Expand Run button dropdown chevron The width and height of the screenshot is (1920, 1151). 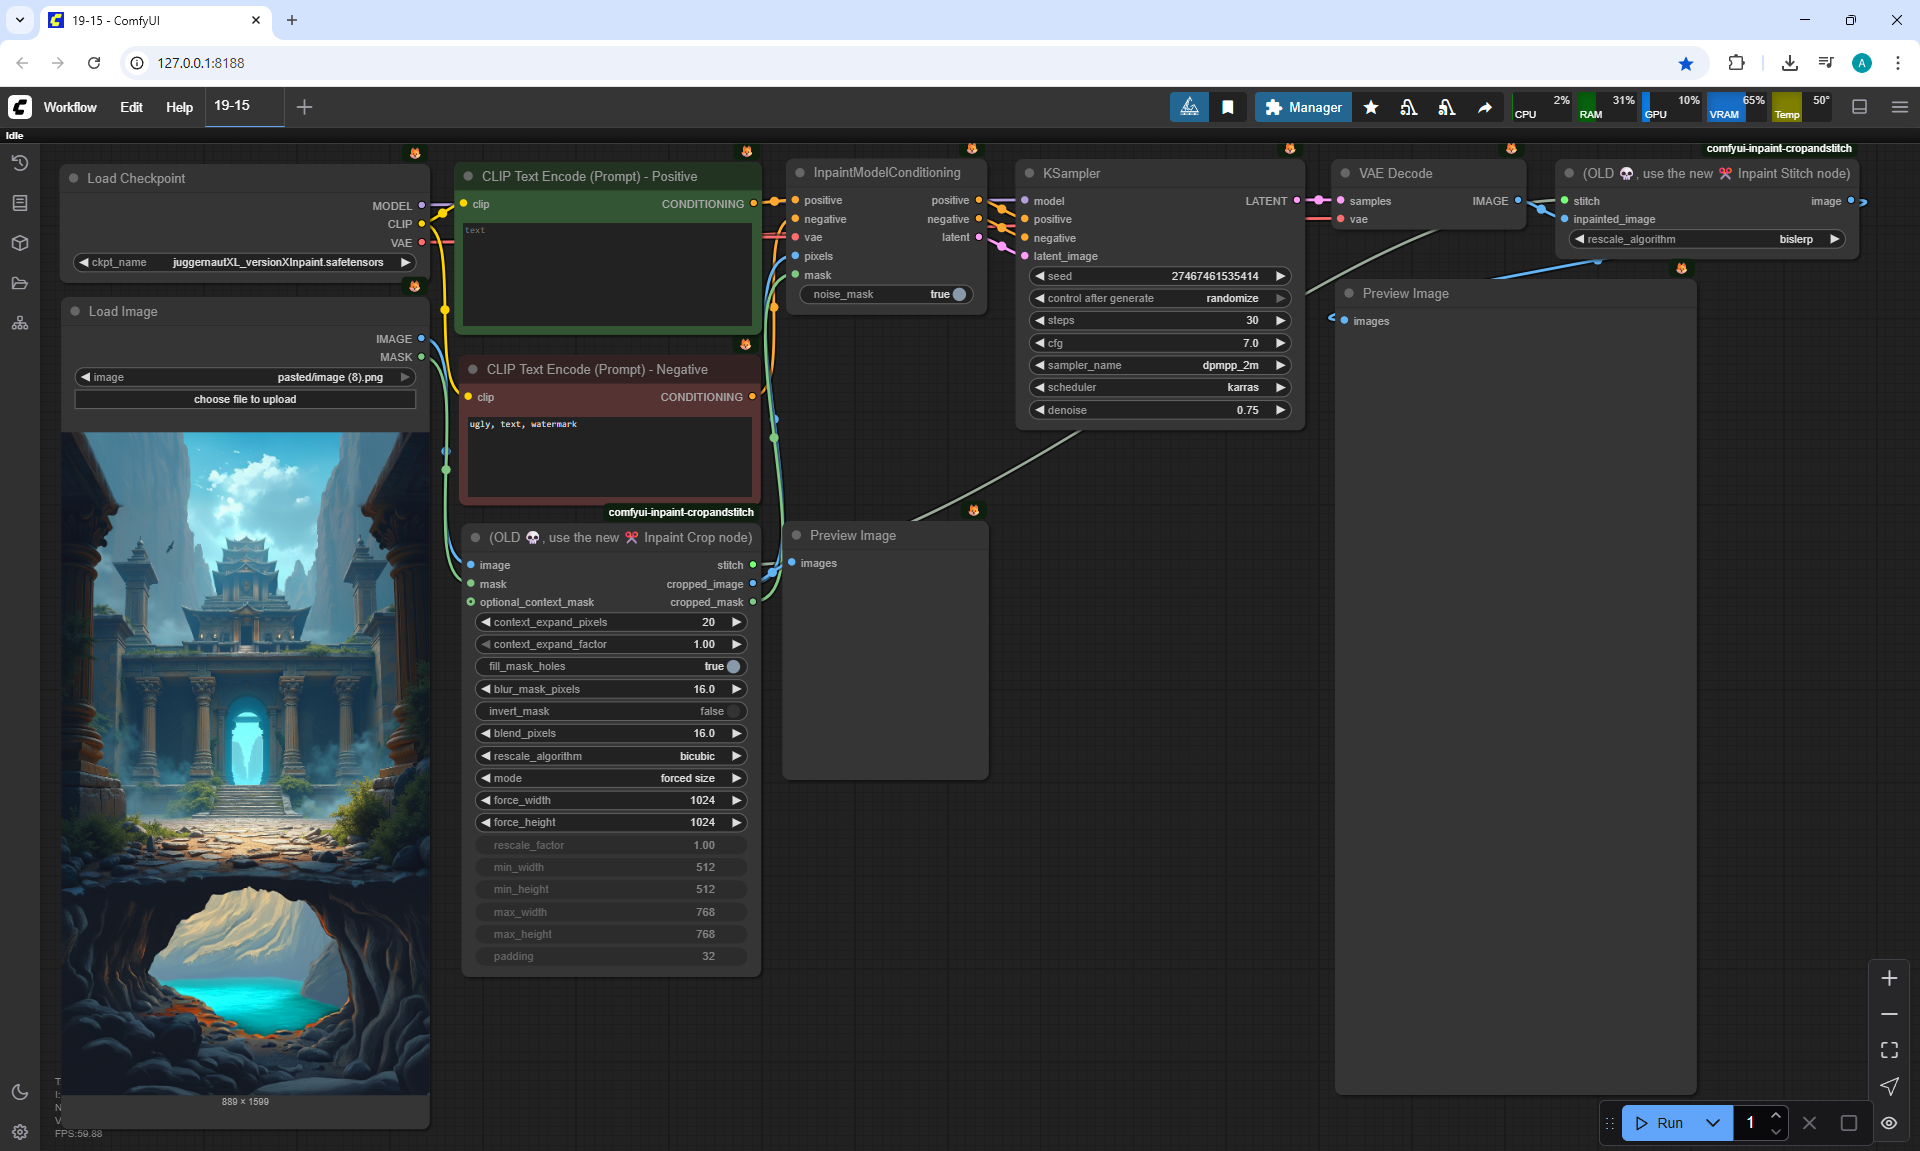1713,1123
